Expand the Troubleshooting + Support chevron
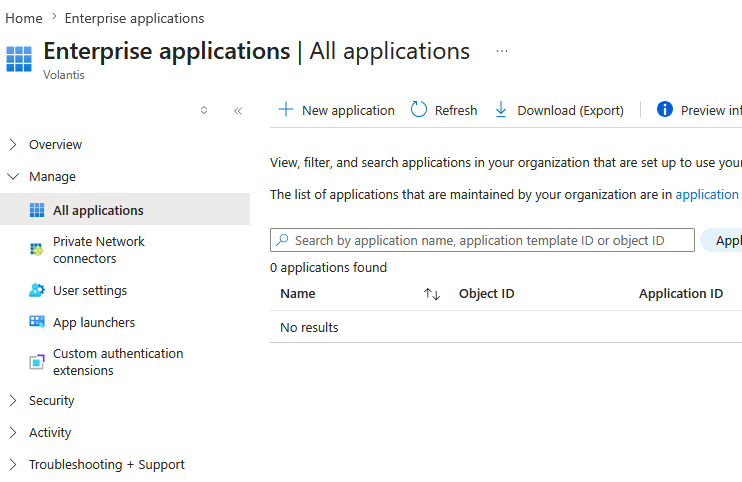 click(13, 464)
